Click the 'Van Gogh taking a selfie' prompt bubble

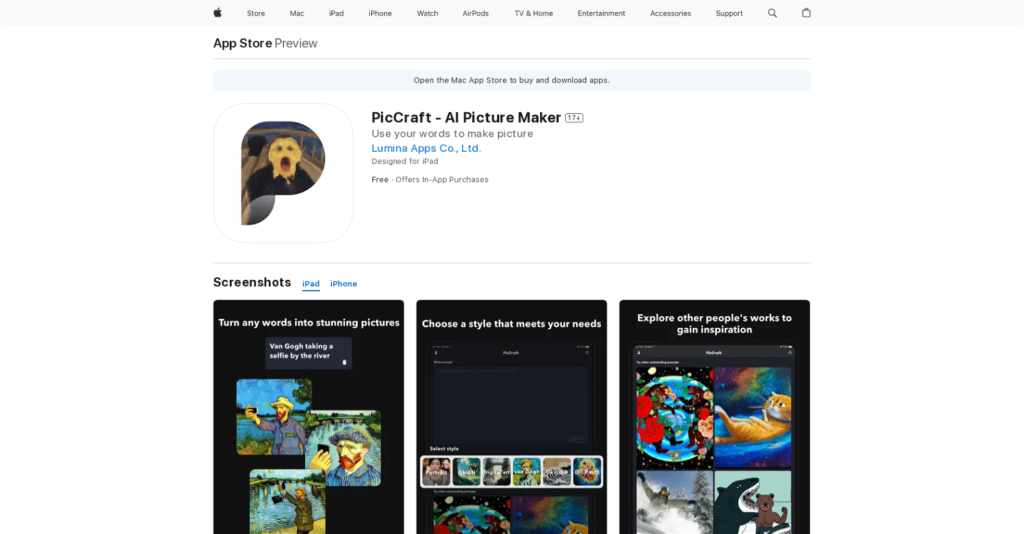pos(309,353)
